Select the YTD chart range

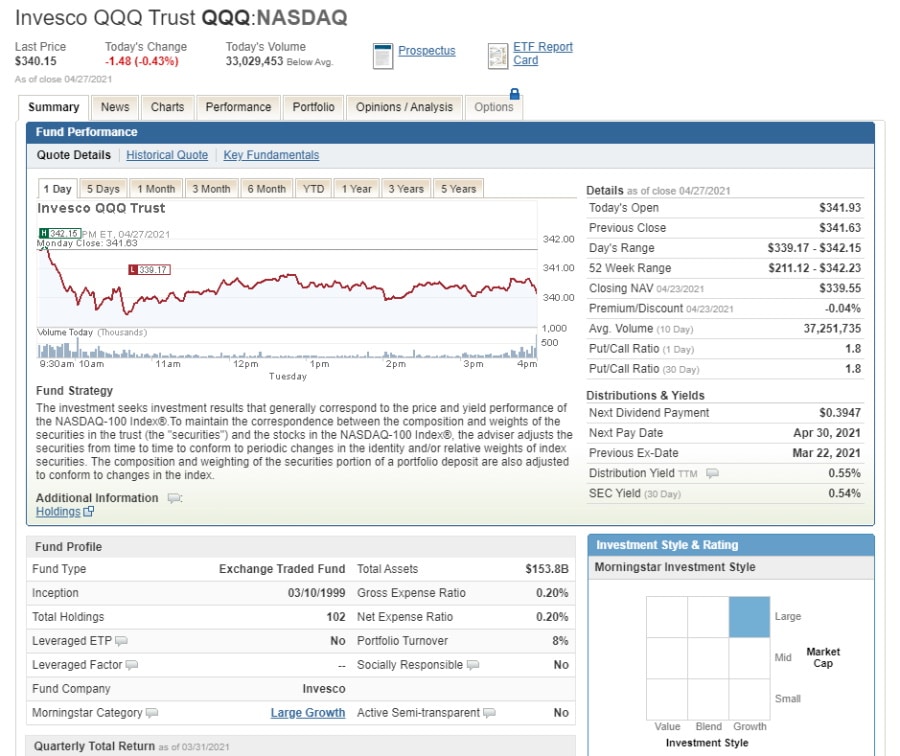[313, 189]
